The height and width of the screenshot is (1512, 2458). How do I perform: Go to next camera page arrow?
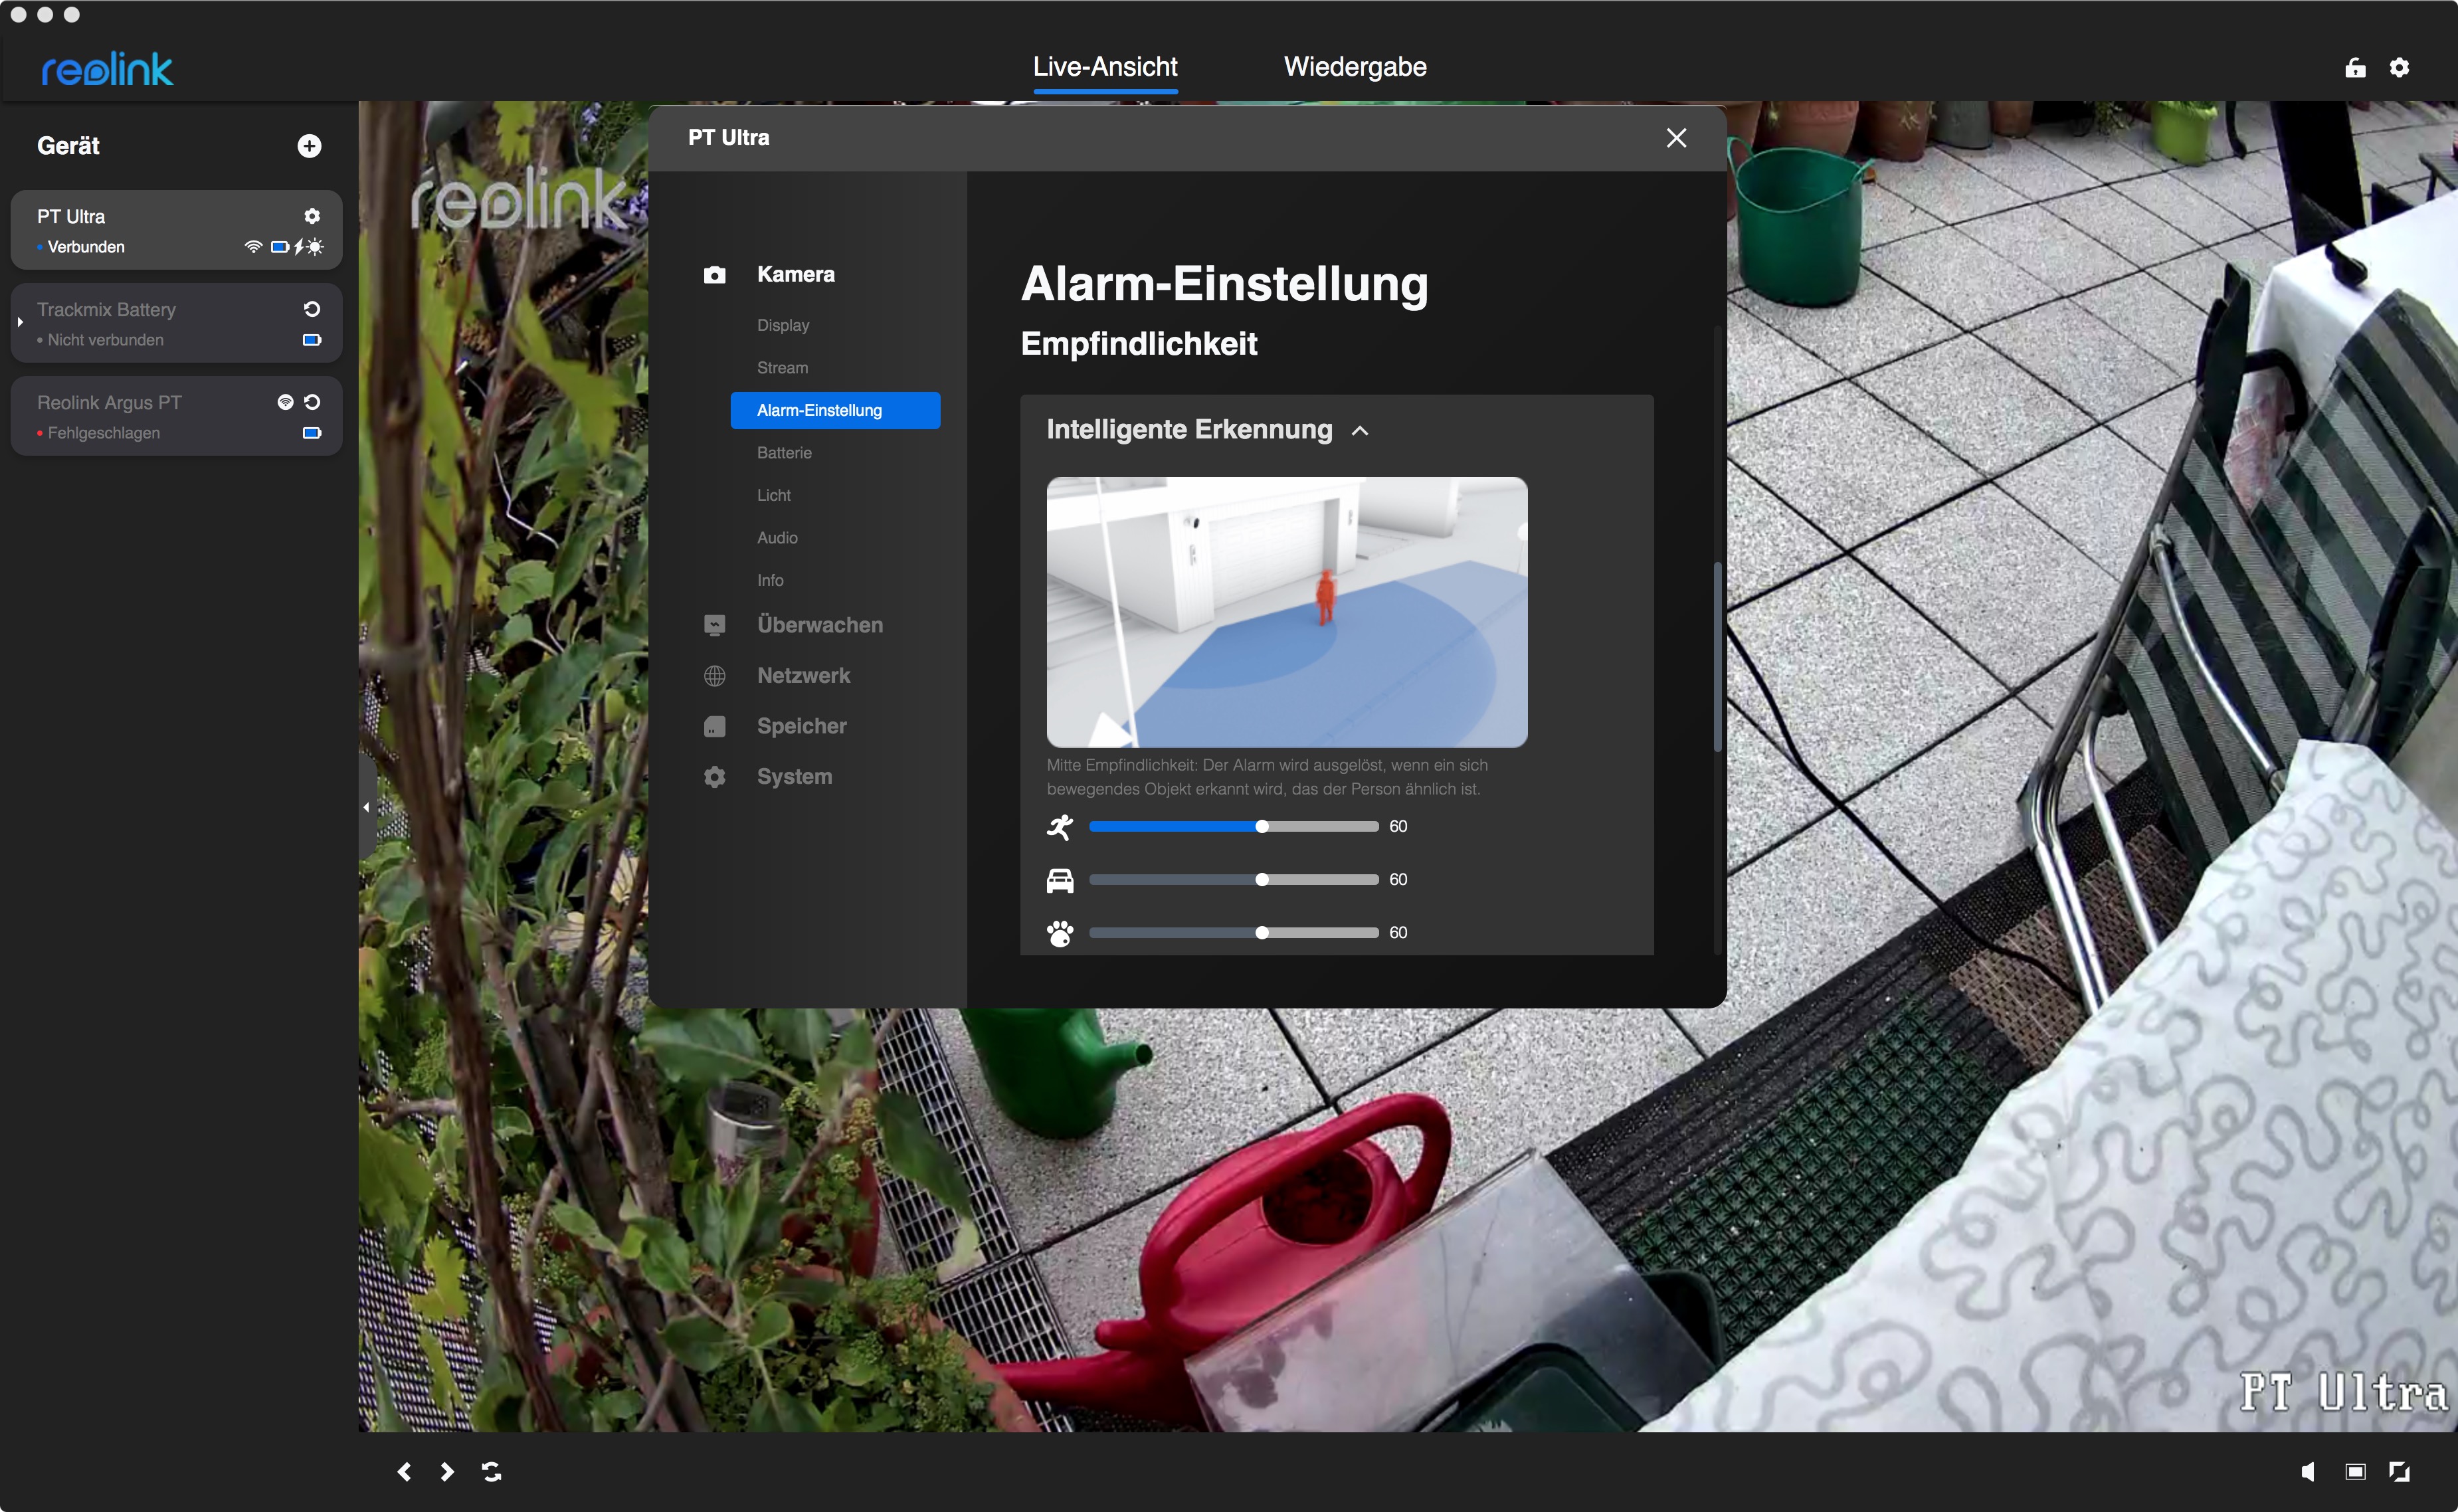tap(447, 1471)
